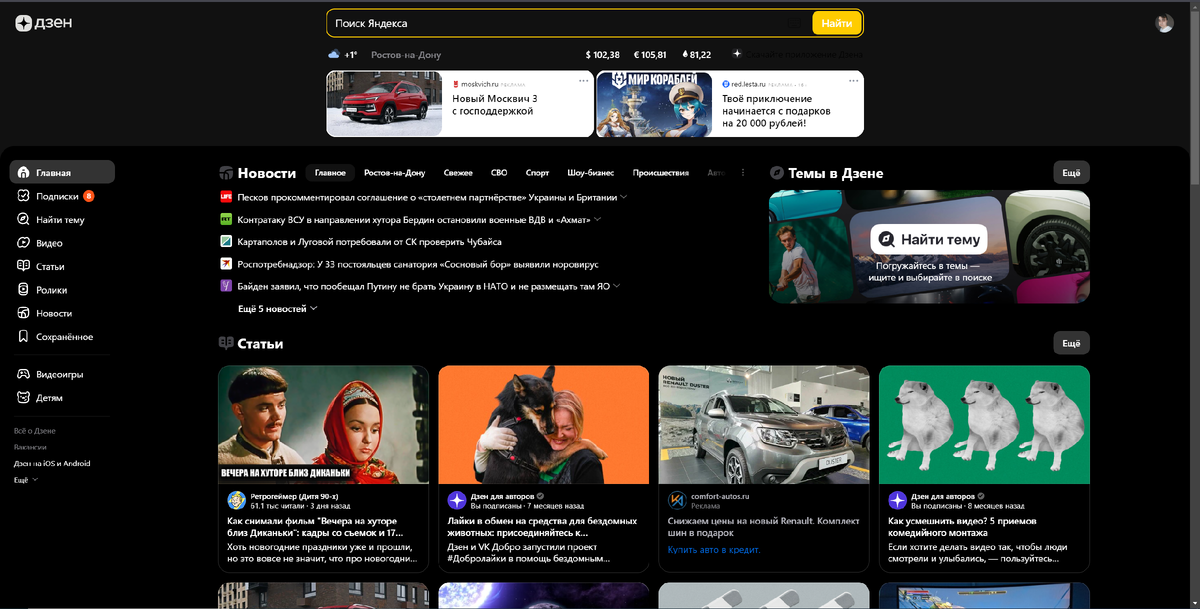Open the three-dot menu on moskvich.ru ad
The width and height of the screenshot is (1200, 609).
pyautogui.click(x=584, y=81)
